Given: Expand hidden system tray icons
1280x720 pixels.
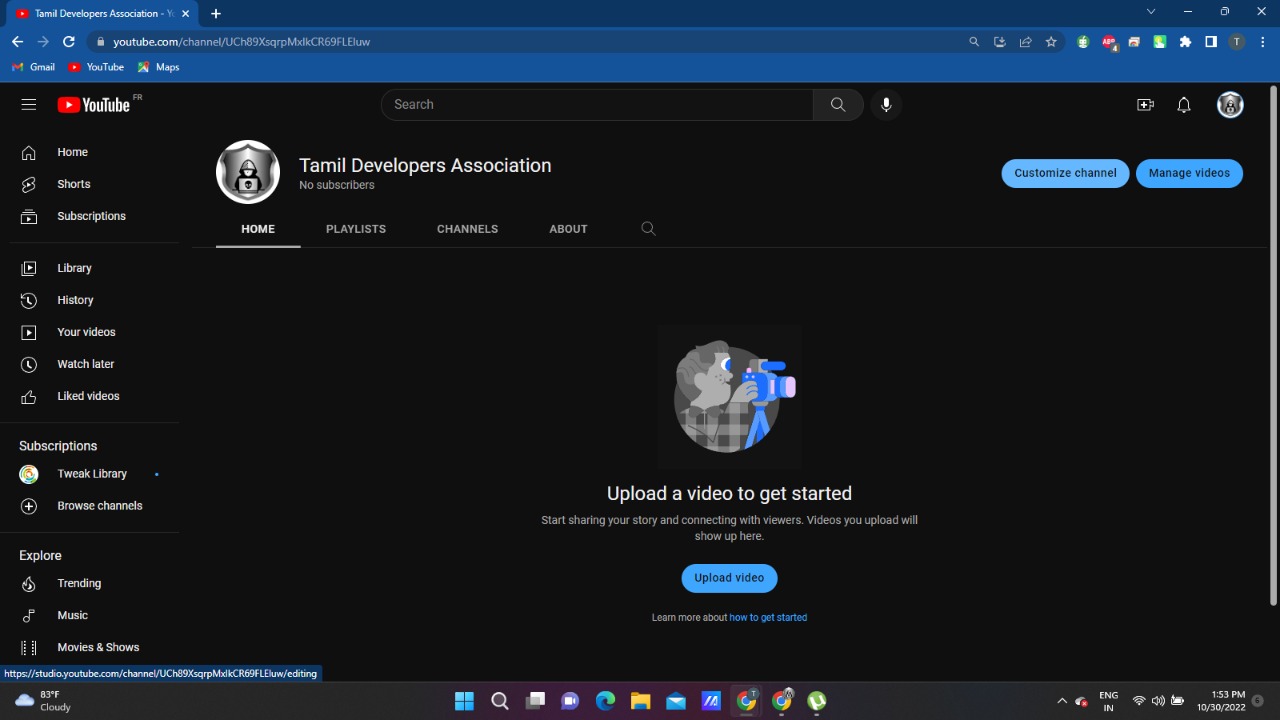Looking at the screenshot, I should 1062,701.
